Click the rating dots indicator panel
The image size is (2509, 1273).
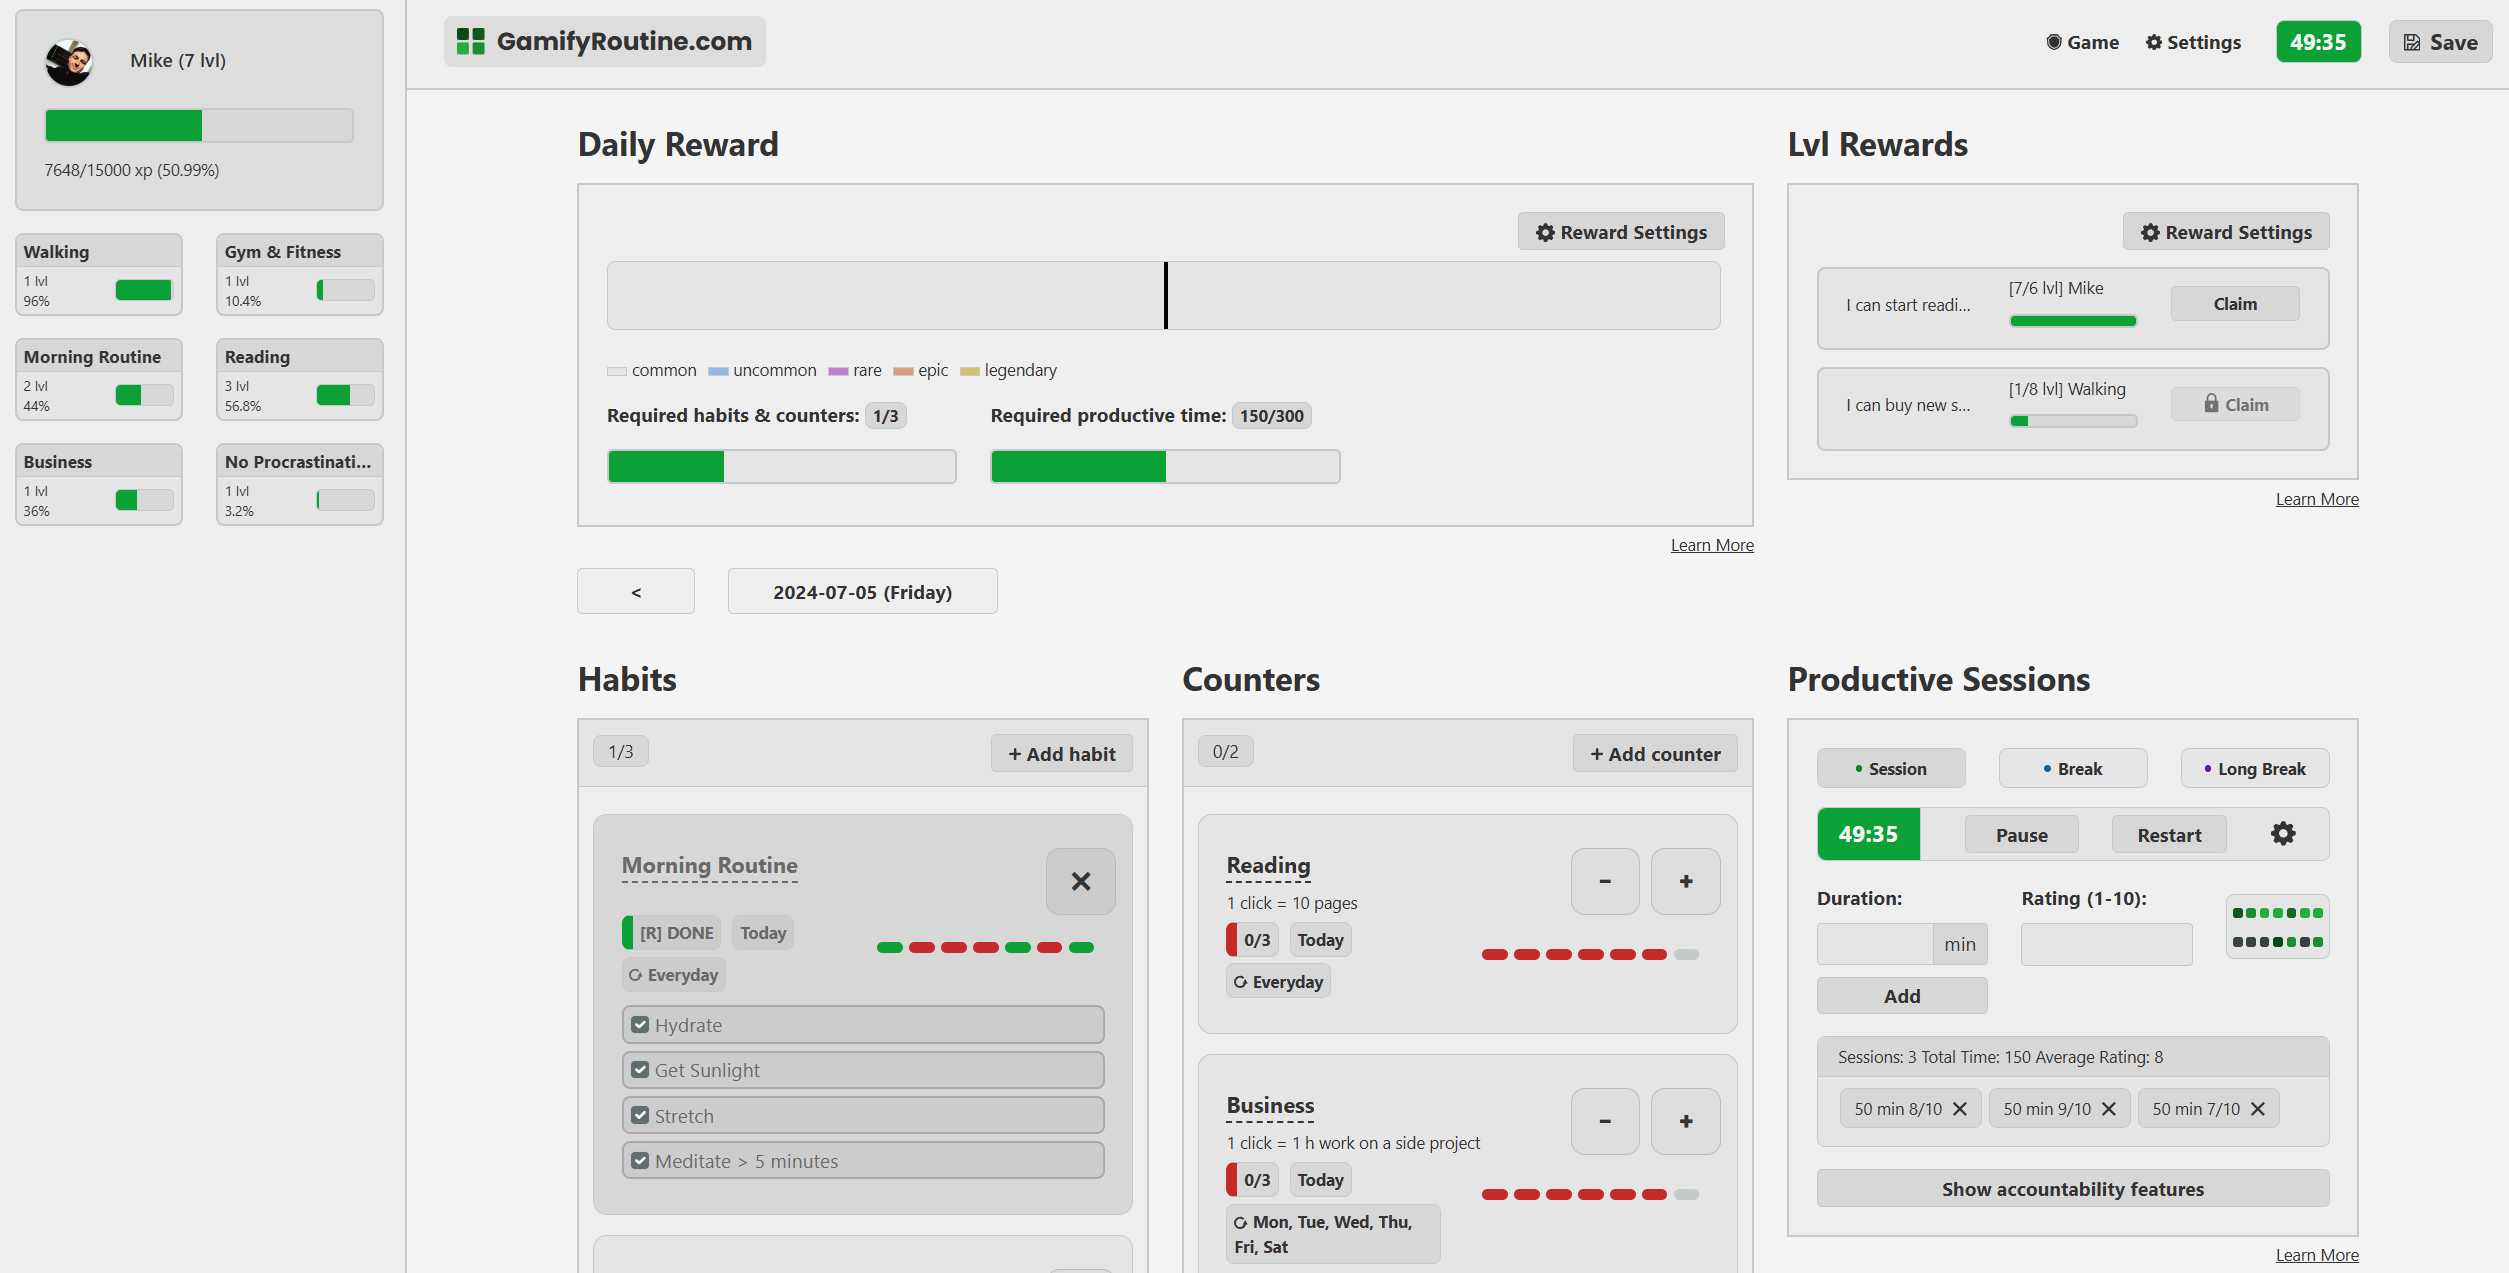coord(2277,927)
